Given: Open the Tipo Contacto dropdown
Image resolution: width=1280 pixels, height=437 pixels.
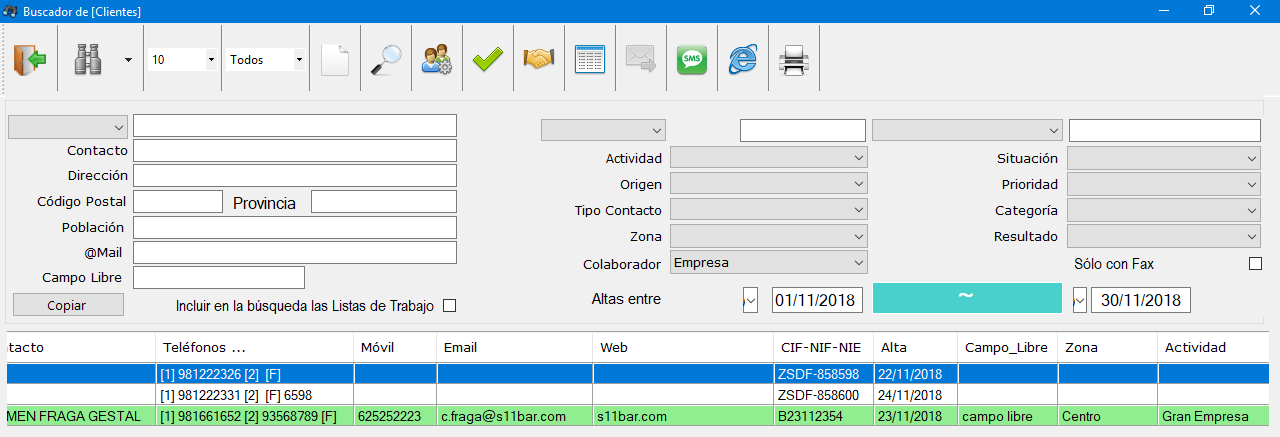Looking at the screenshot, I should (769, 210).
